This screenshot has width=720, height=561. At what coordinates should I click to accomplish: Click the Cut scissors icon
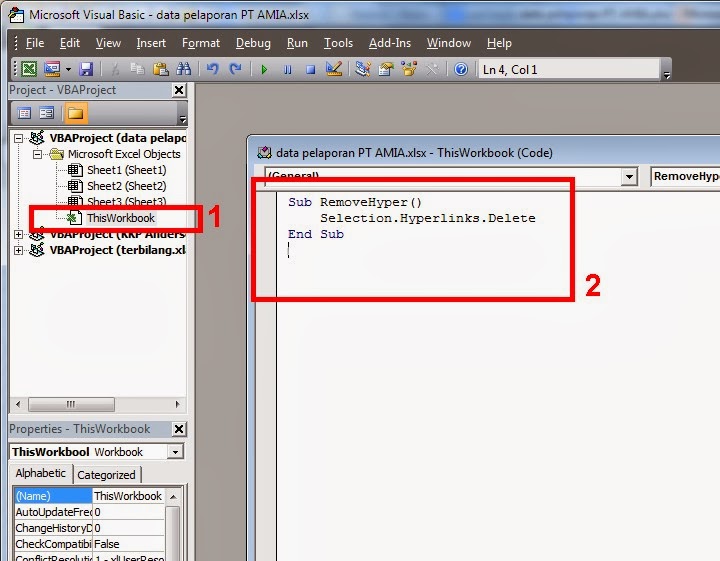[115, 69]
